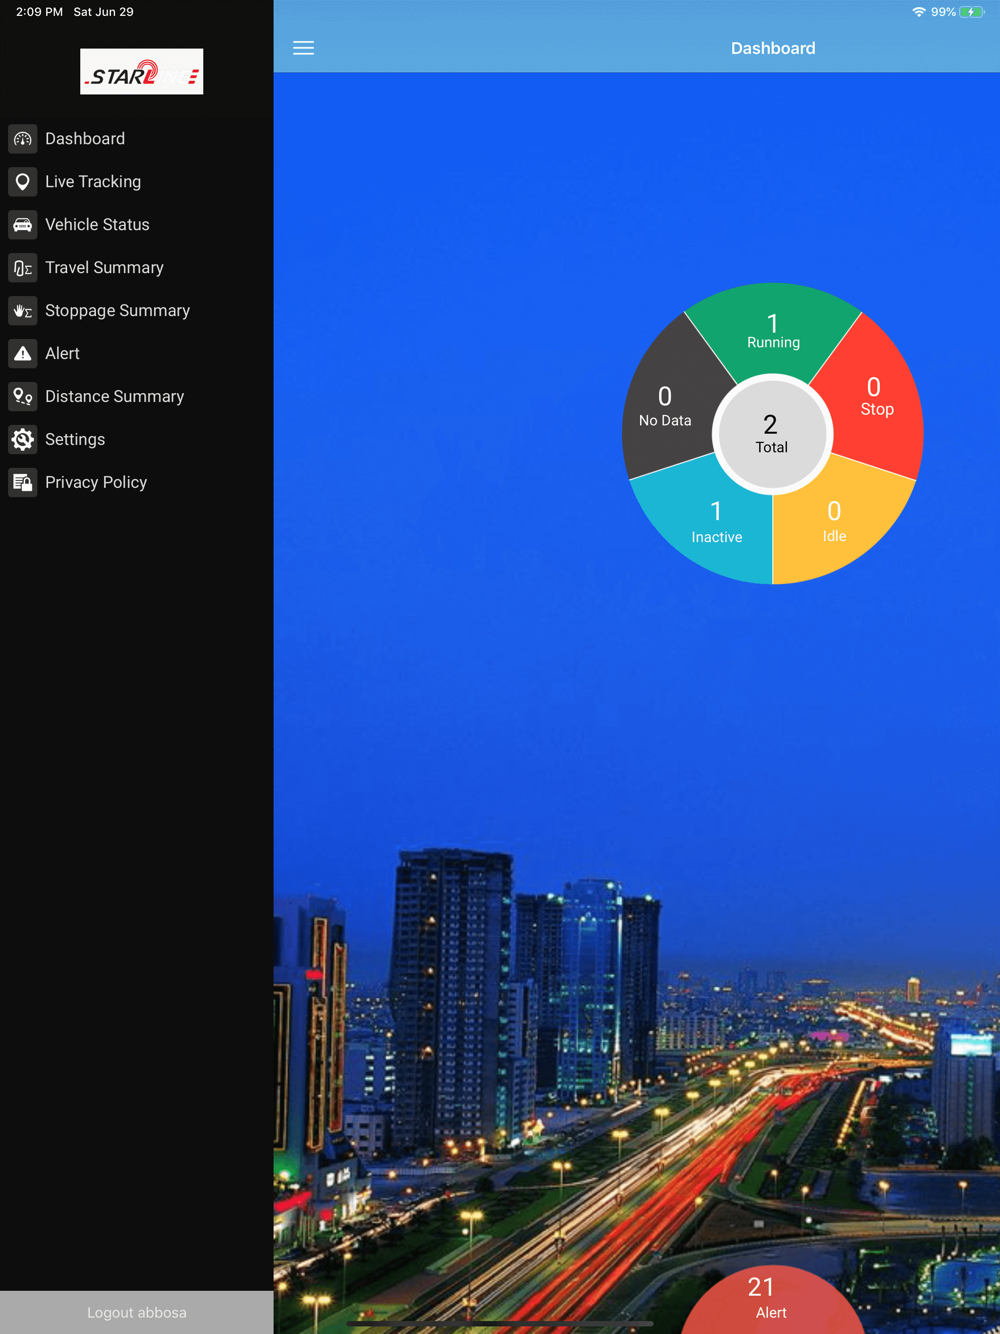Viewport: 1000px width, 1334px height.
Task: Click the 2:09 PM clock
Action: (39, 12)
